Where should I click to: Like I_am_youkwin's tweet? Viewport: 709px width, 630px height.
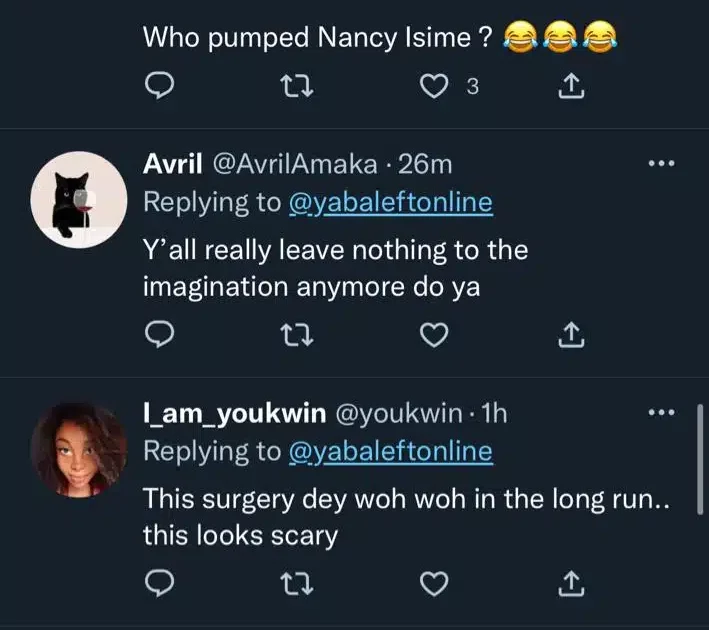point(433,582)
